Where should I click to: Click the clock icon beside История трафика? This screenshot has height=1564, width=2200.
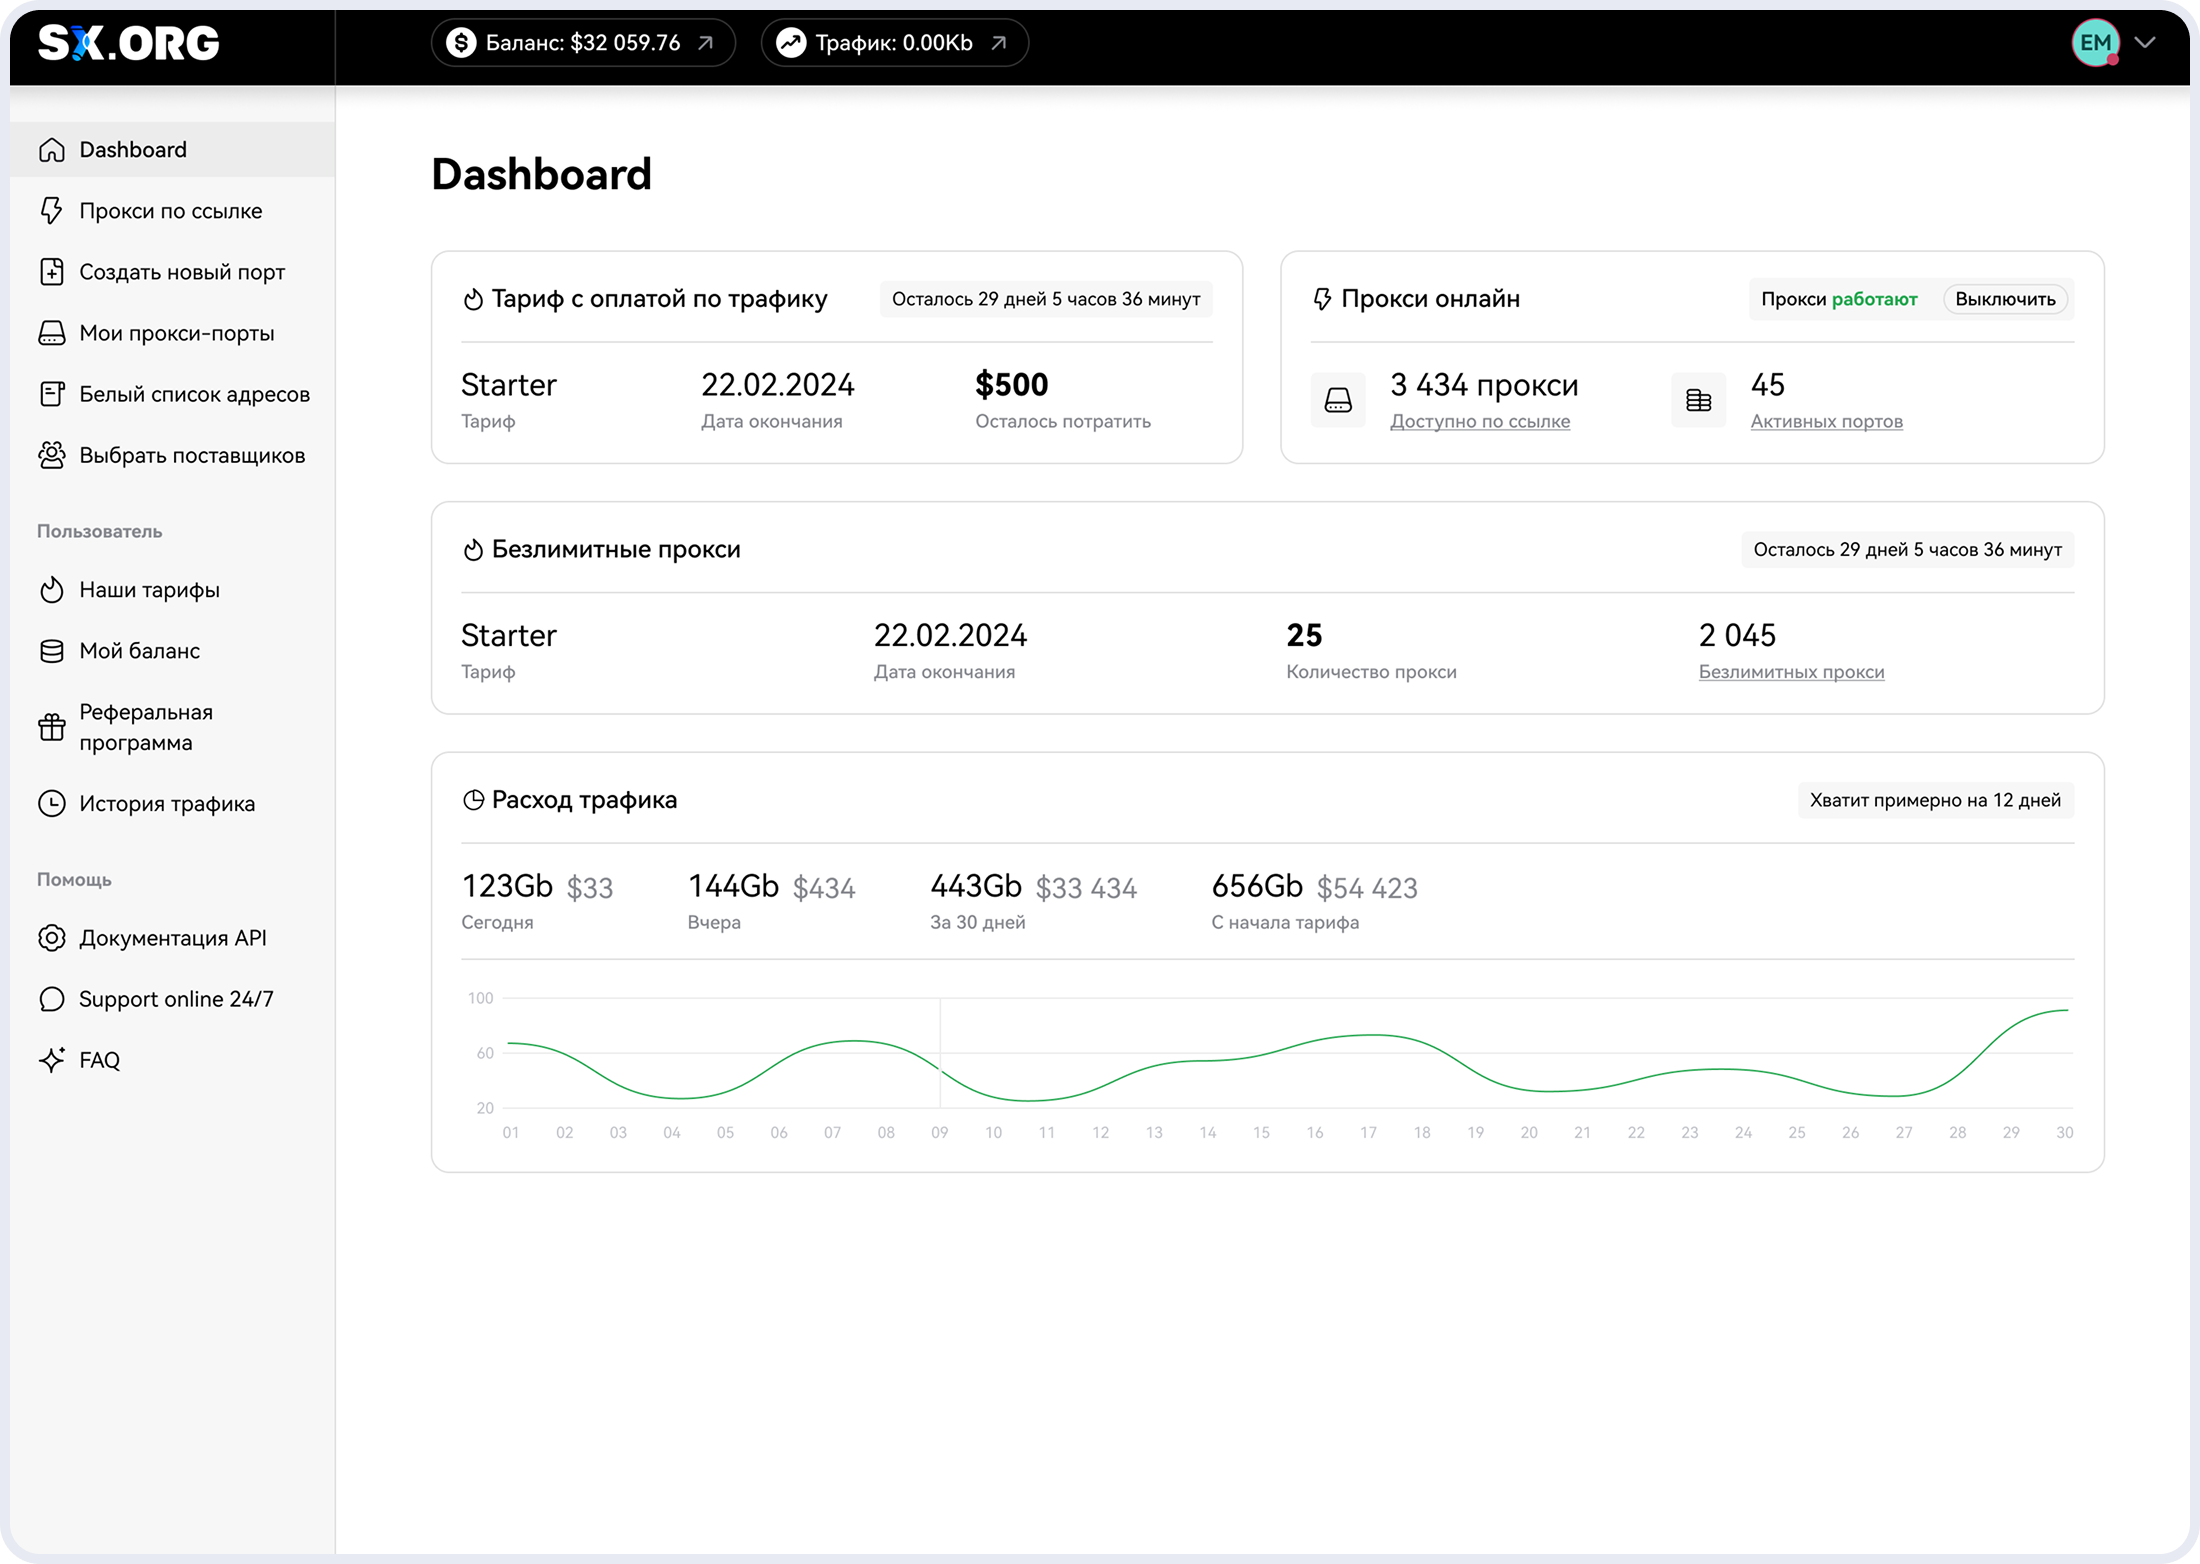point(52,803)
